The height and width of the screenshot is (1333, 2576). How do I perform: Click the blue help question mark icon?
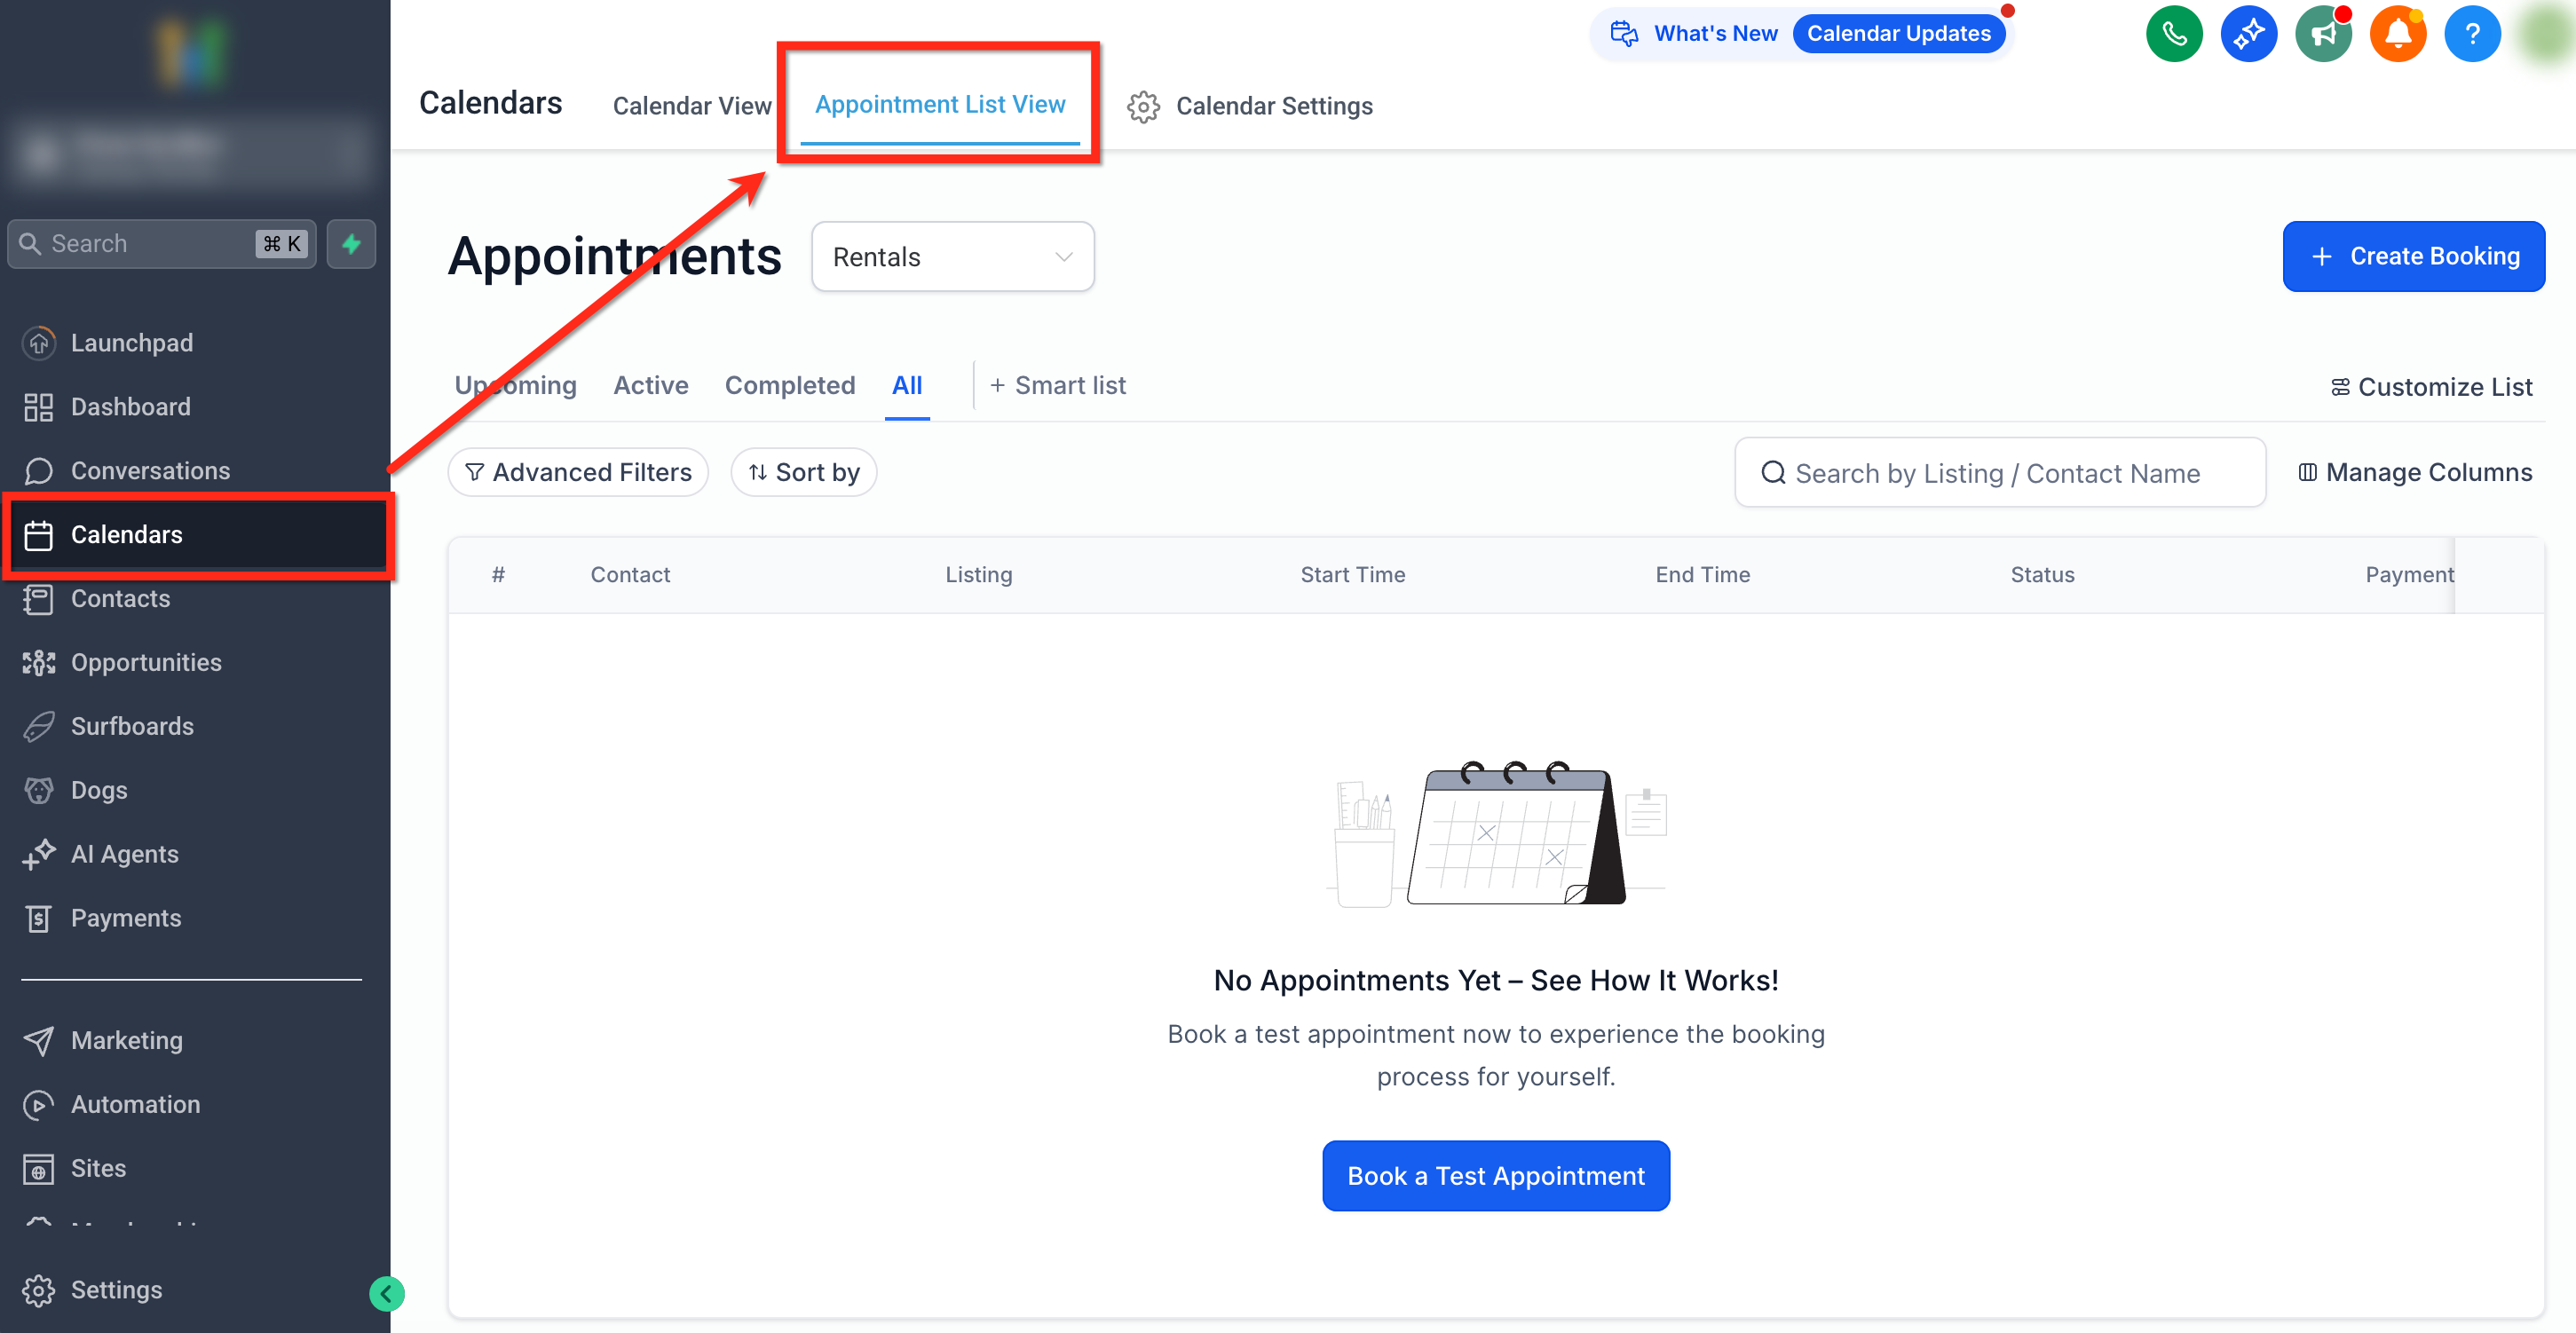pyautogui.click(x=2471, y=34)
